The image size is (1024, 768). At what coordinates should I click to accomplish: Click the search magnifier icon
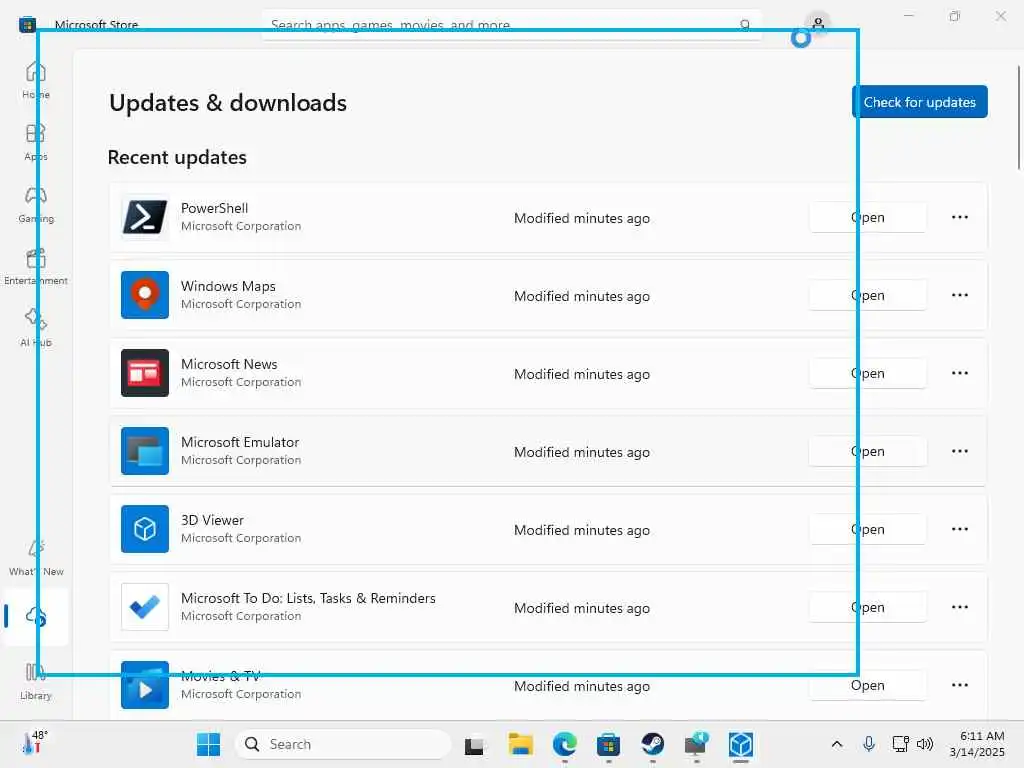[x=744, y=25]
